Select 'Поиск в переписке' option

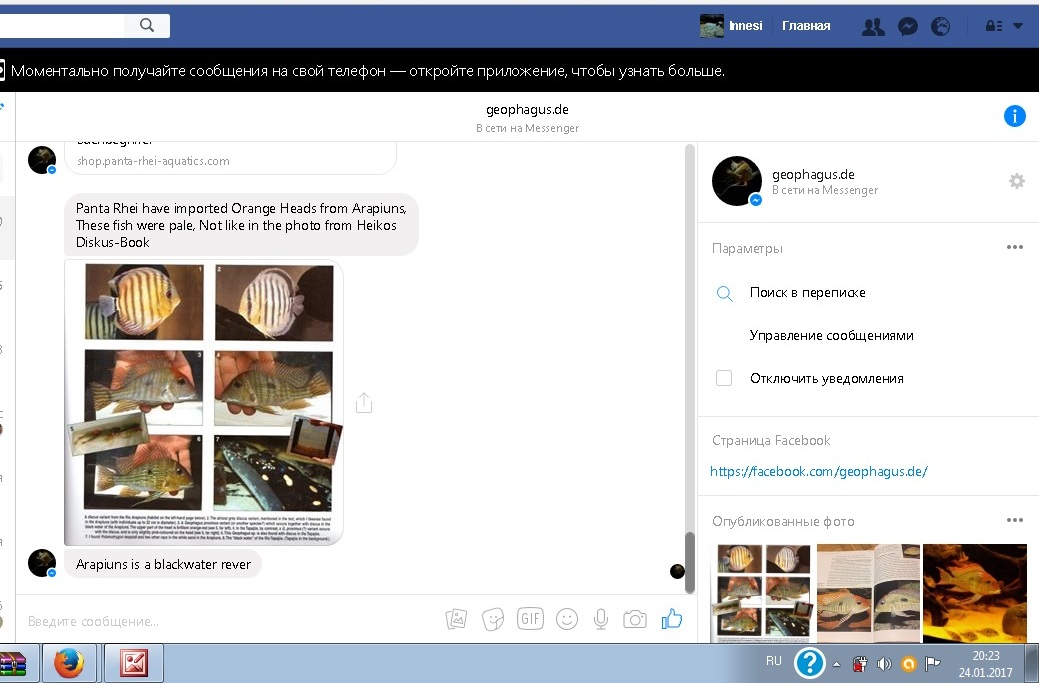pos(807,293)
